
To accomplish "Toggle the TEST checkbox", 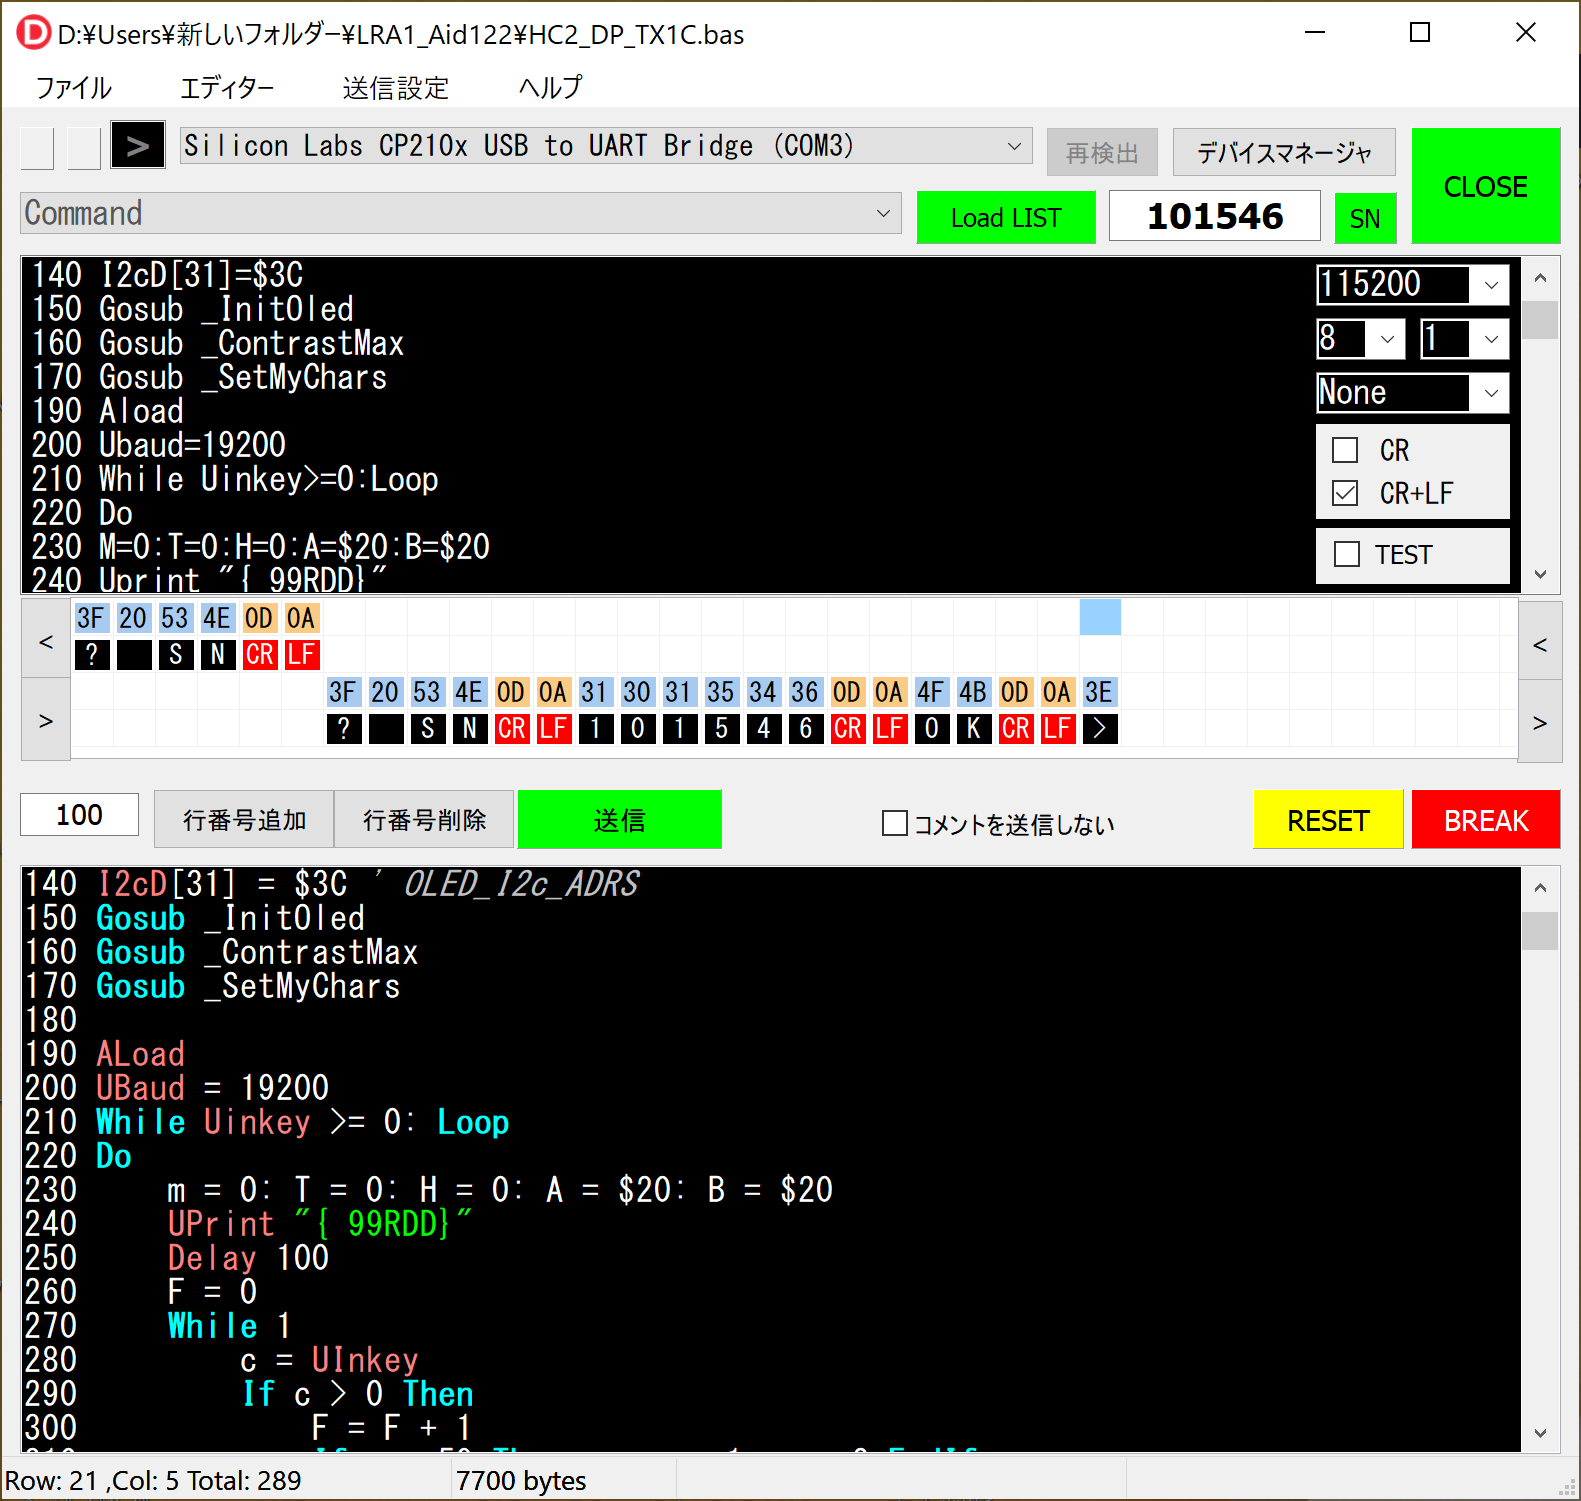I will point(1347,554).
